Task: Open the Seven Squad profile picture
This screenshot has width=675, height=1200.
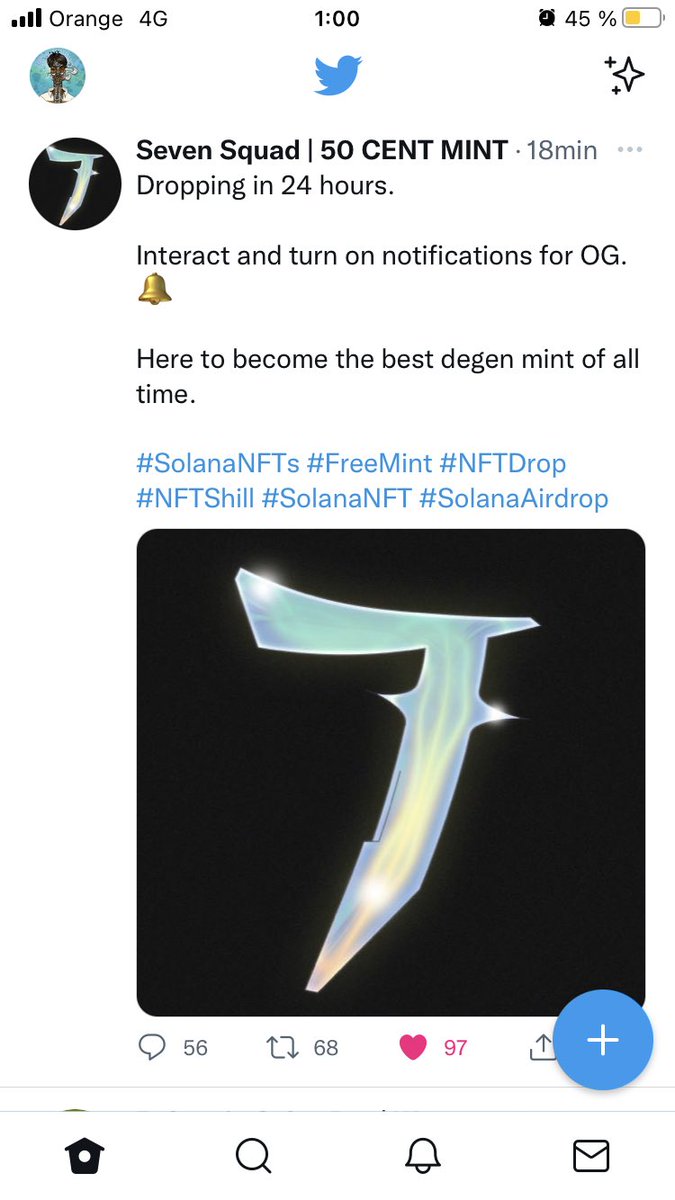Action: click(76, 184)
